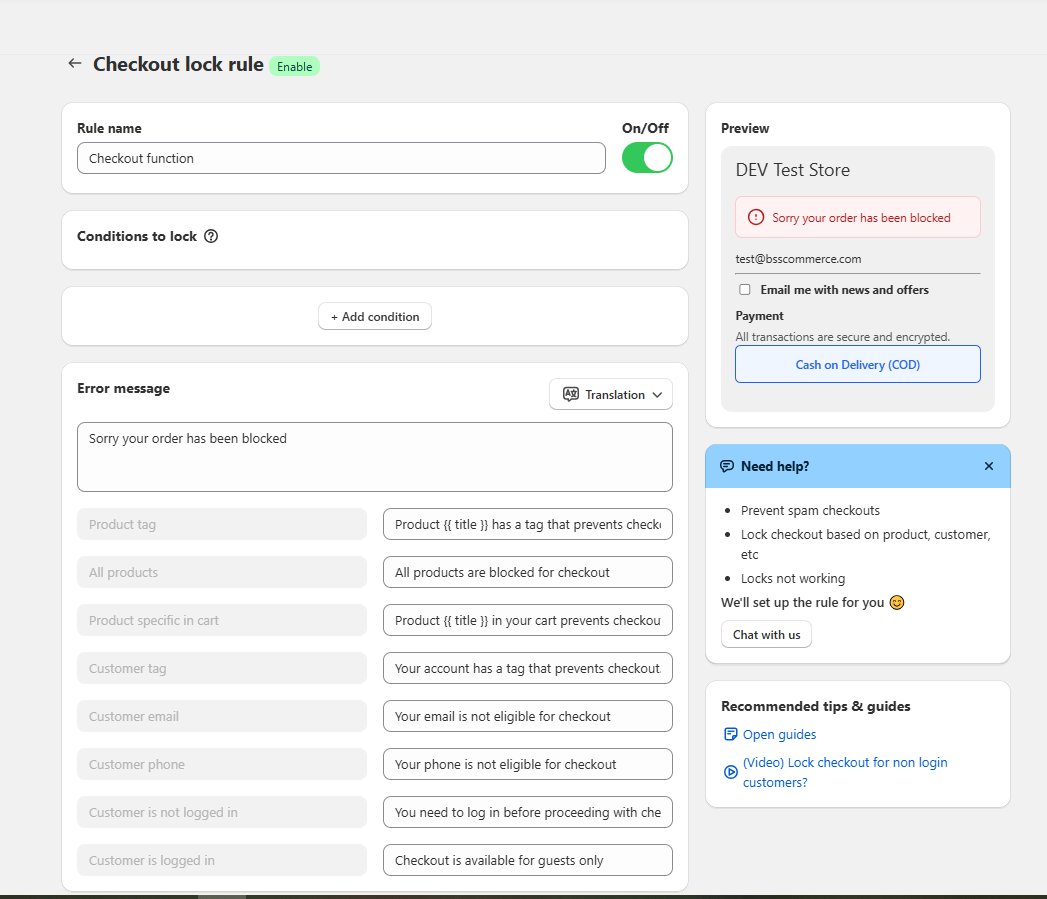Click the X to dismiss the Need help panel
Screen dimensions: 1047x899
989,466
